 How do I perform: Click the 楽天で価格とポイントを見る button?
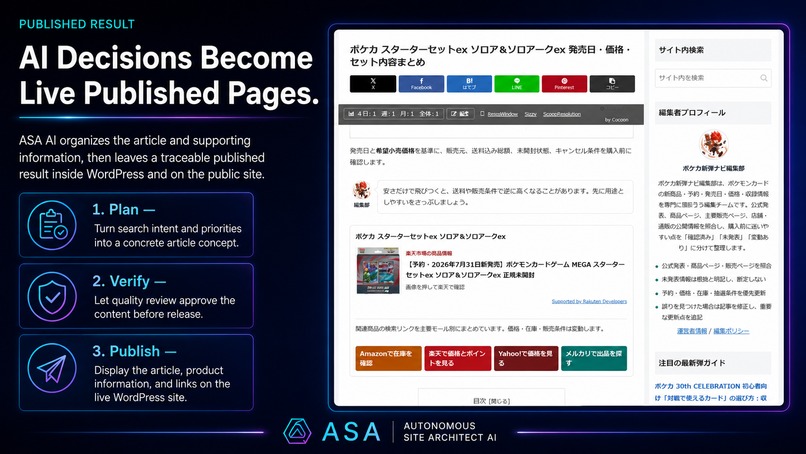click(x=457, y=358)
